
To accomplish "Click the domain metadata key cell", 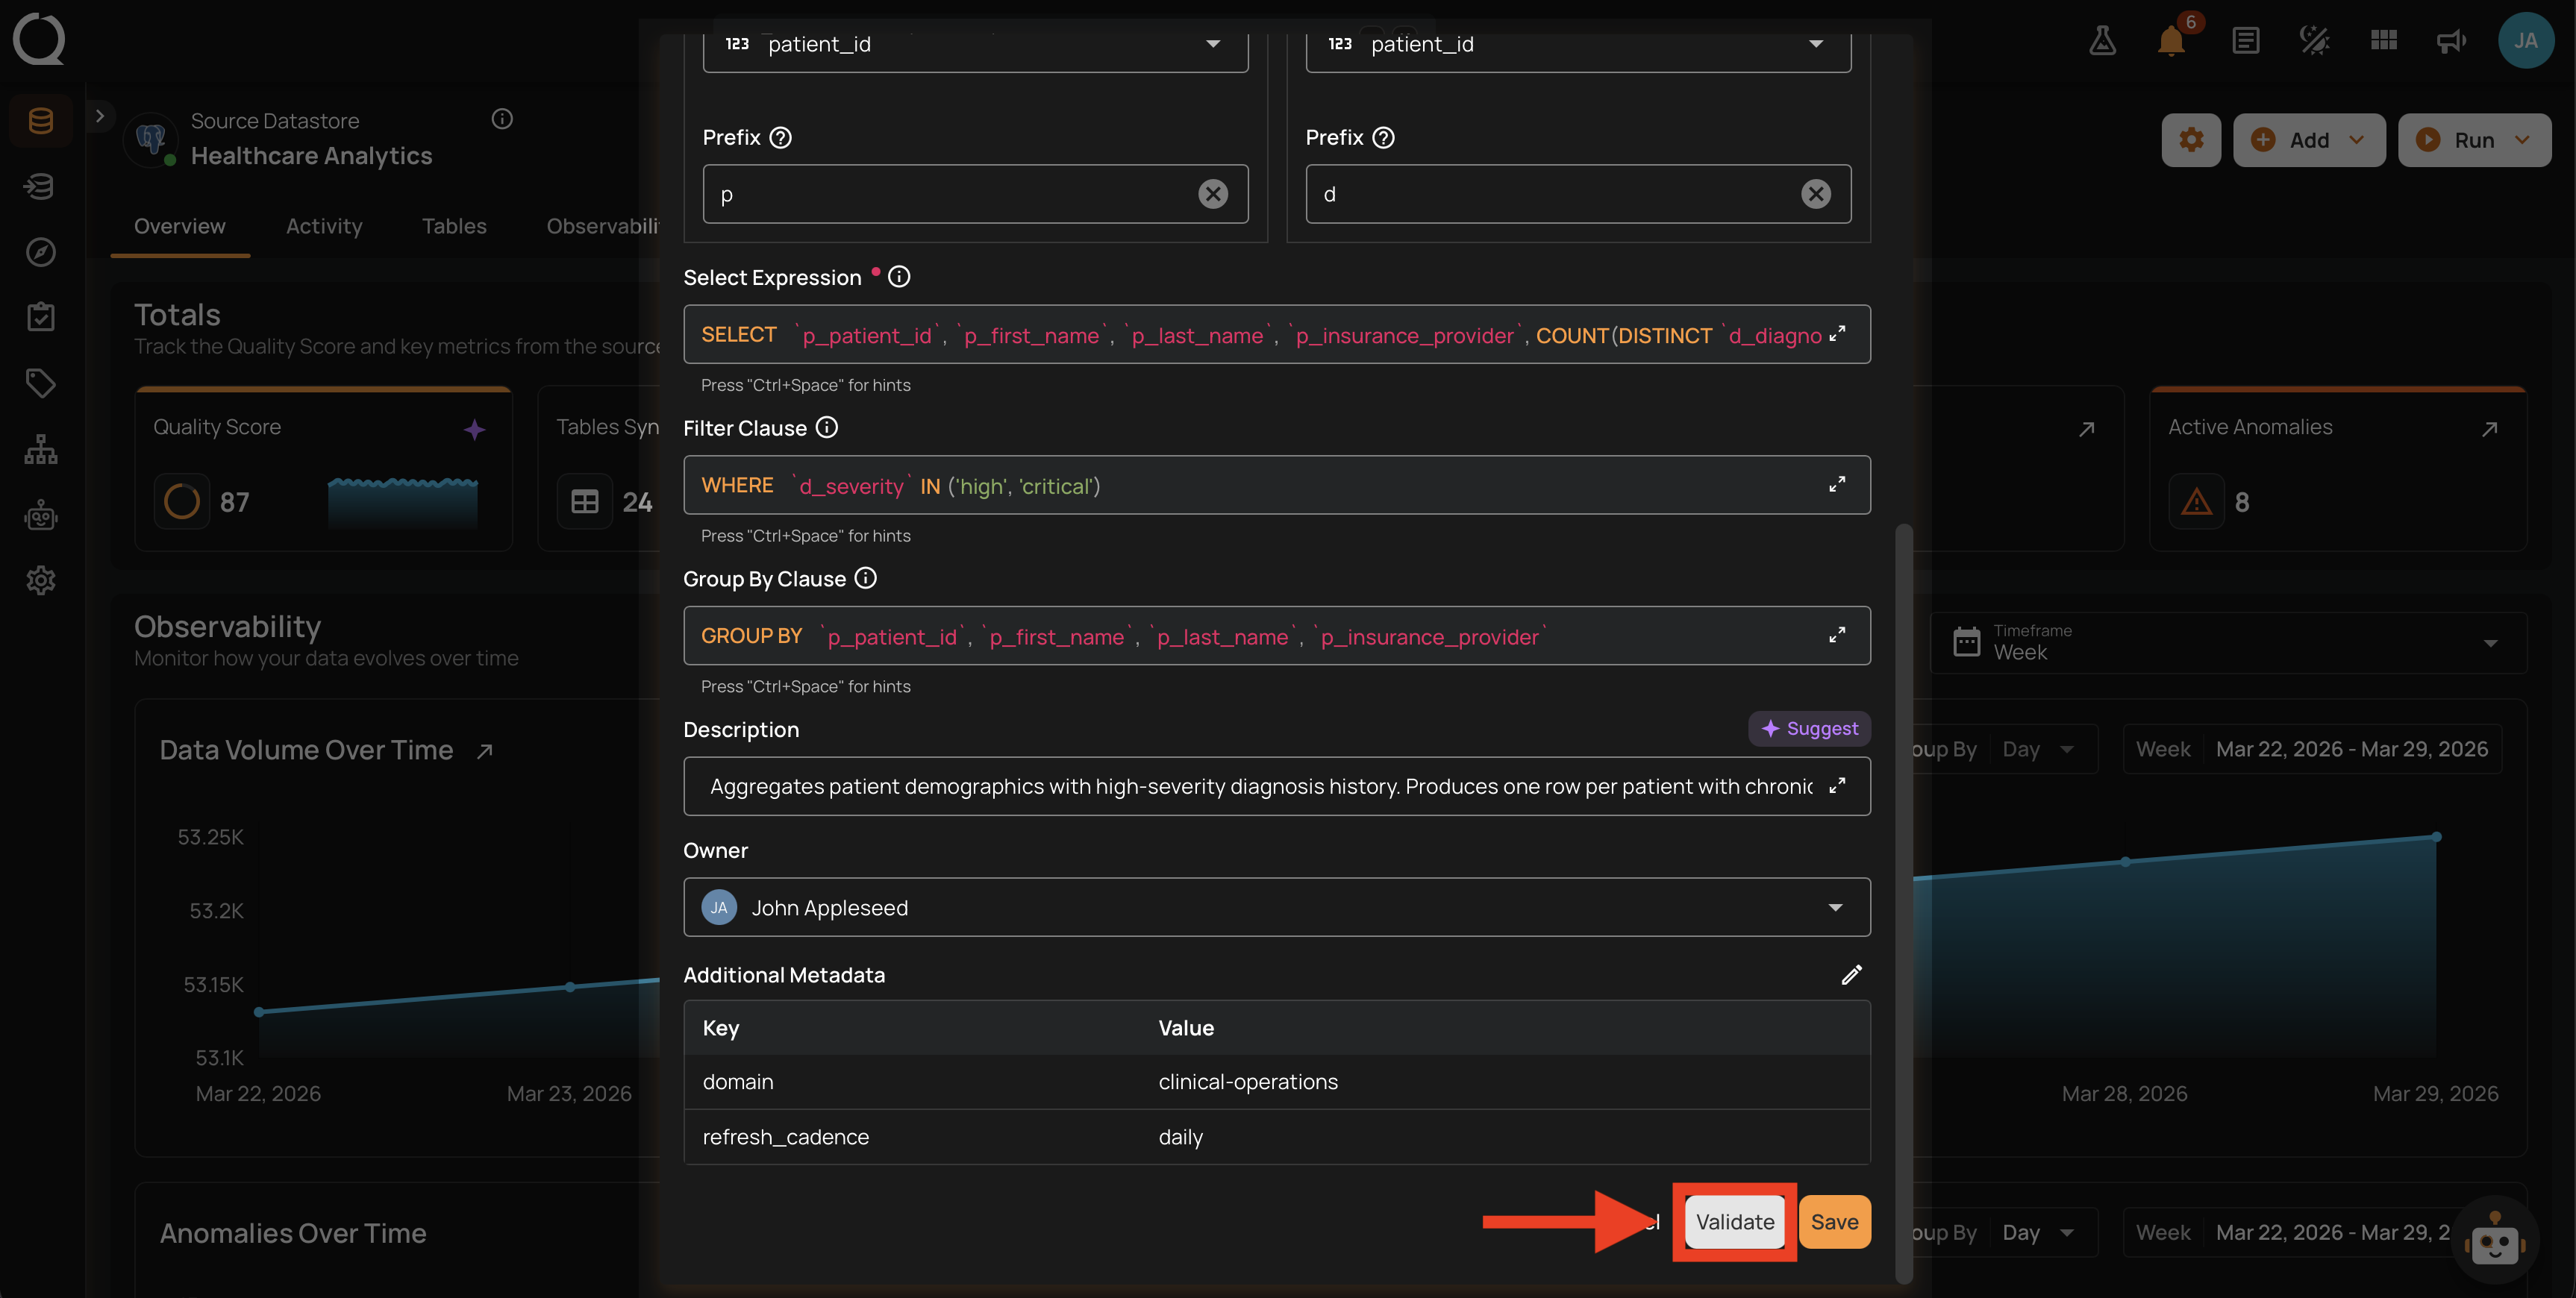I will (x=738, y=1082).
